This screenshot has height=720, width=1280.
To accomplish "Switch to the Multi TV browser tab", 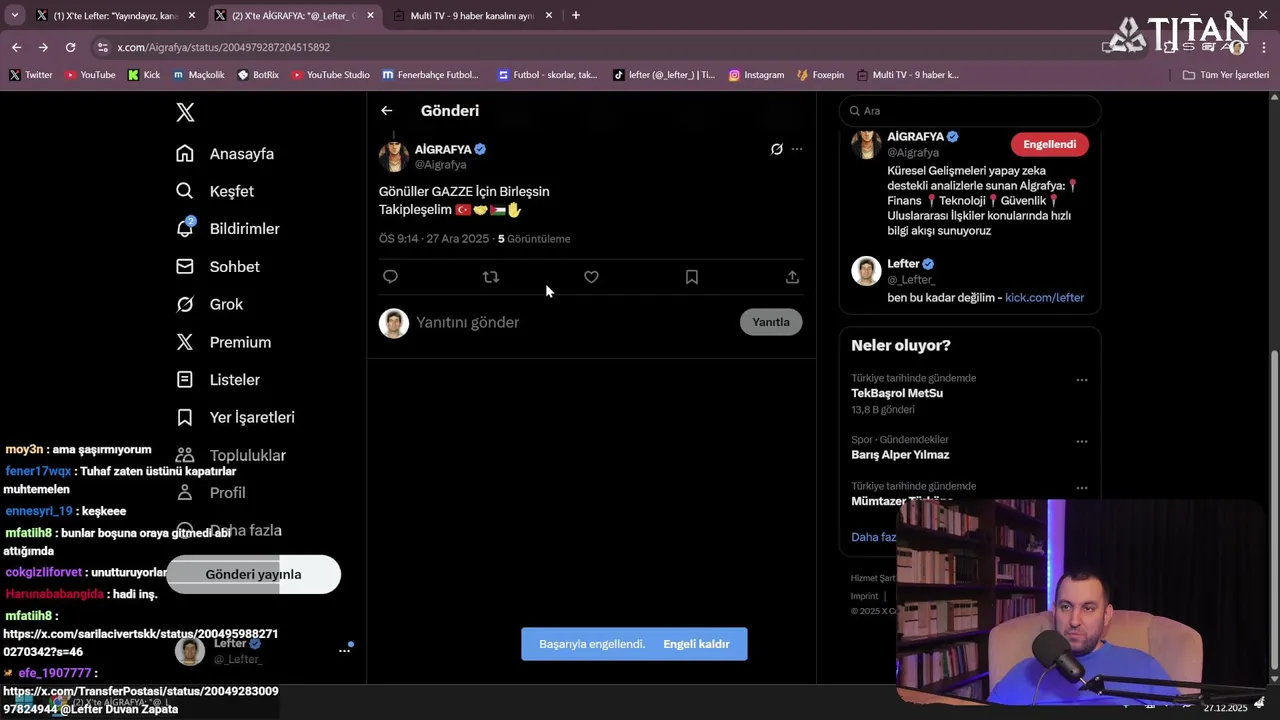I will coord(472,16).
